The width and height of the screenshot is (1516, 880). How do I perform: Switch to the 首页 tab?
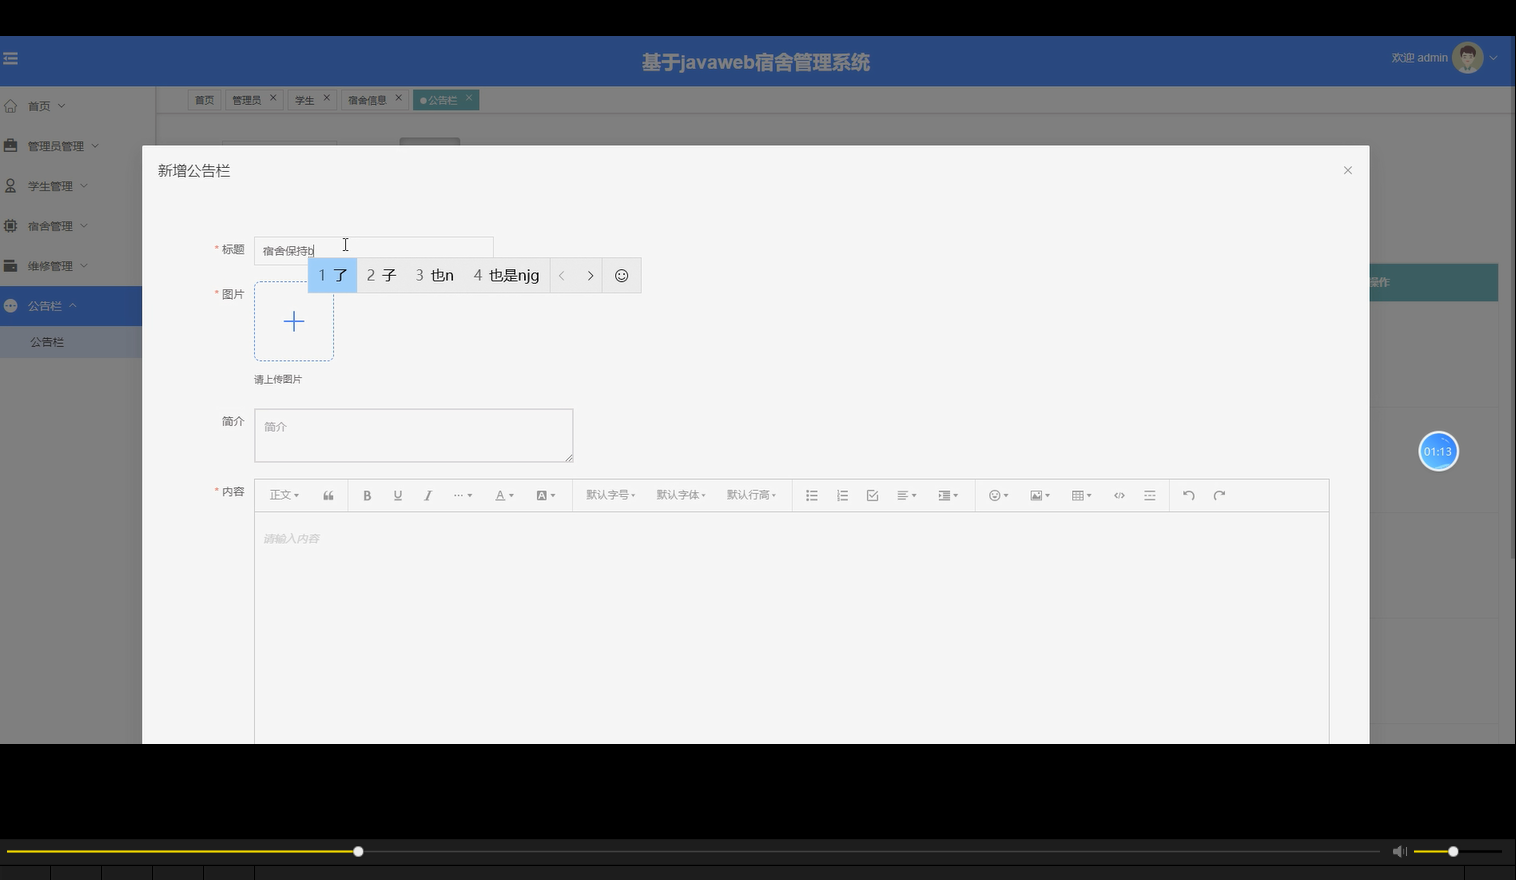point(204,99)
